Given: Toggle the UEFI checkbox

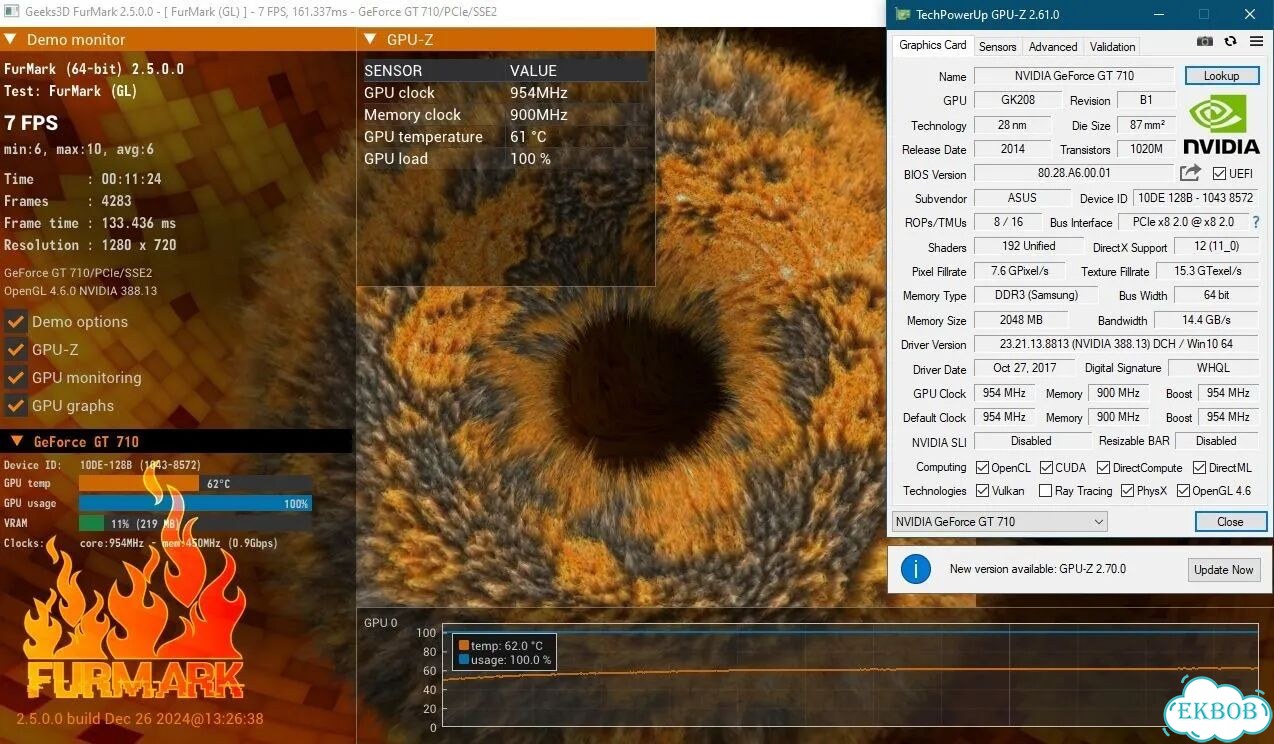Looking at the screenshot, I should click(1219, 173).
